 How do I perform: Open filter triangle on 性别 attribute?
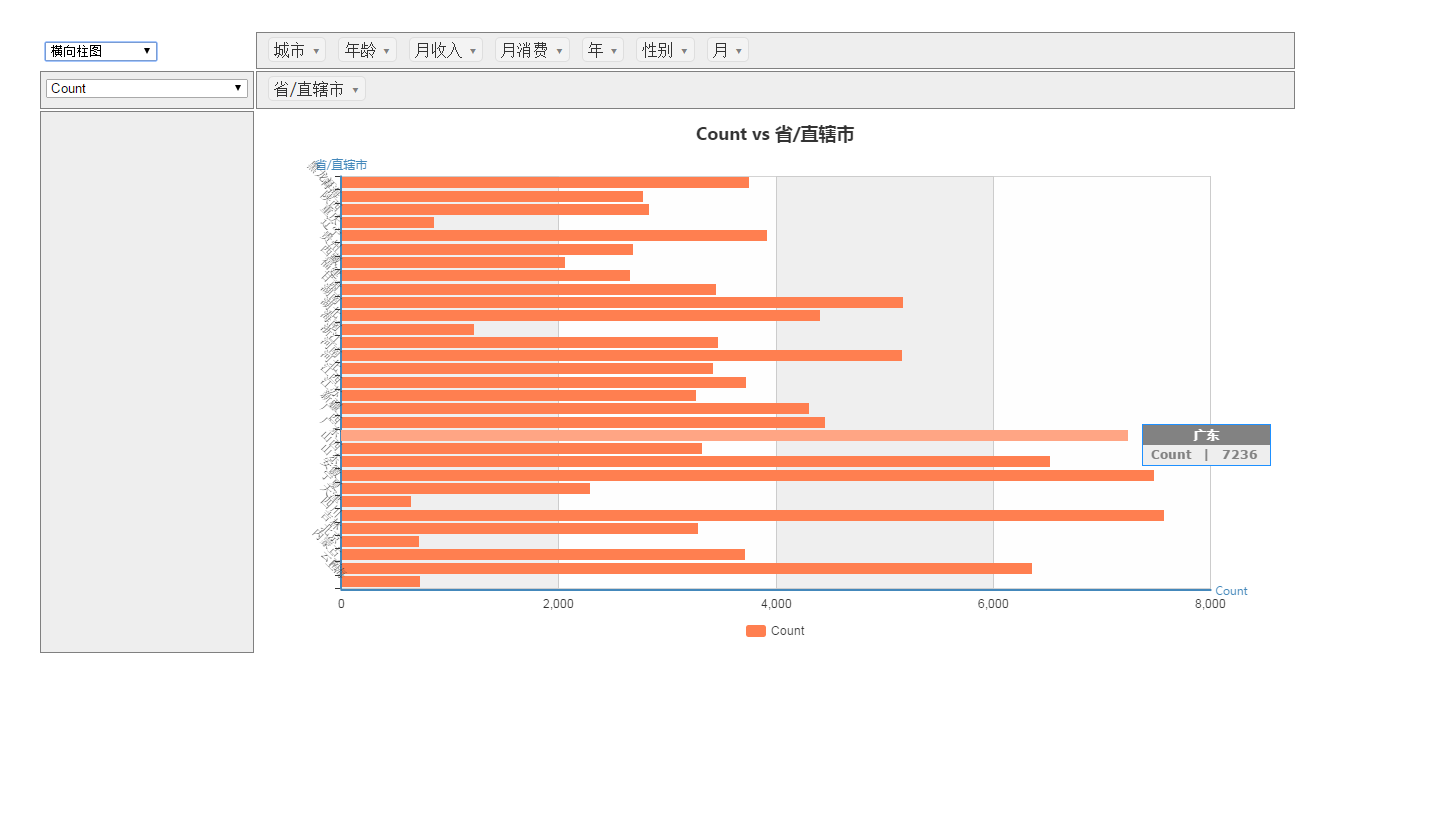(684, 51)
